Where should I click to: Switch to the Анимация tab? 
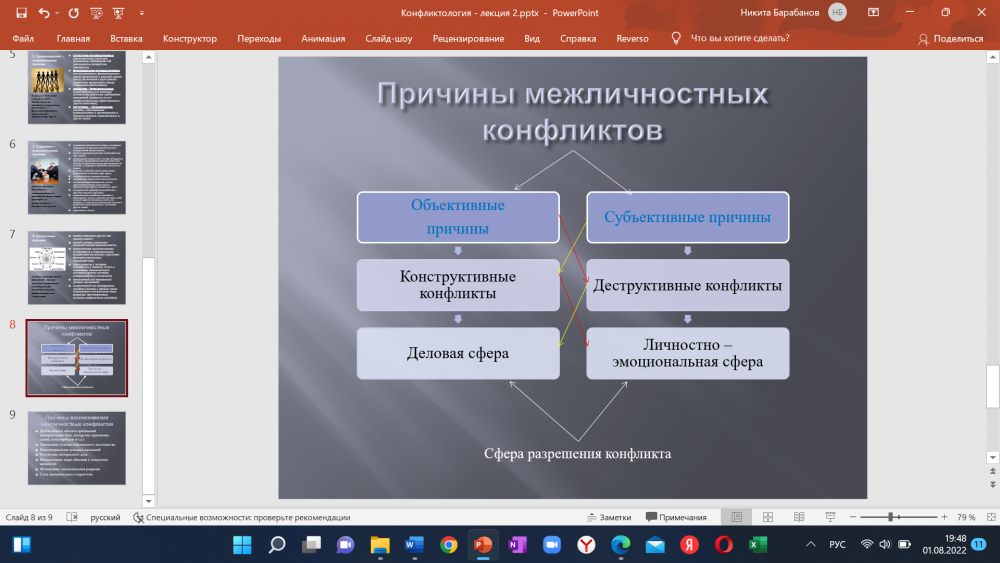pyautogui.click(x=323, y=38)
